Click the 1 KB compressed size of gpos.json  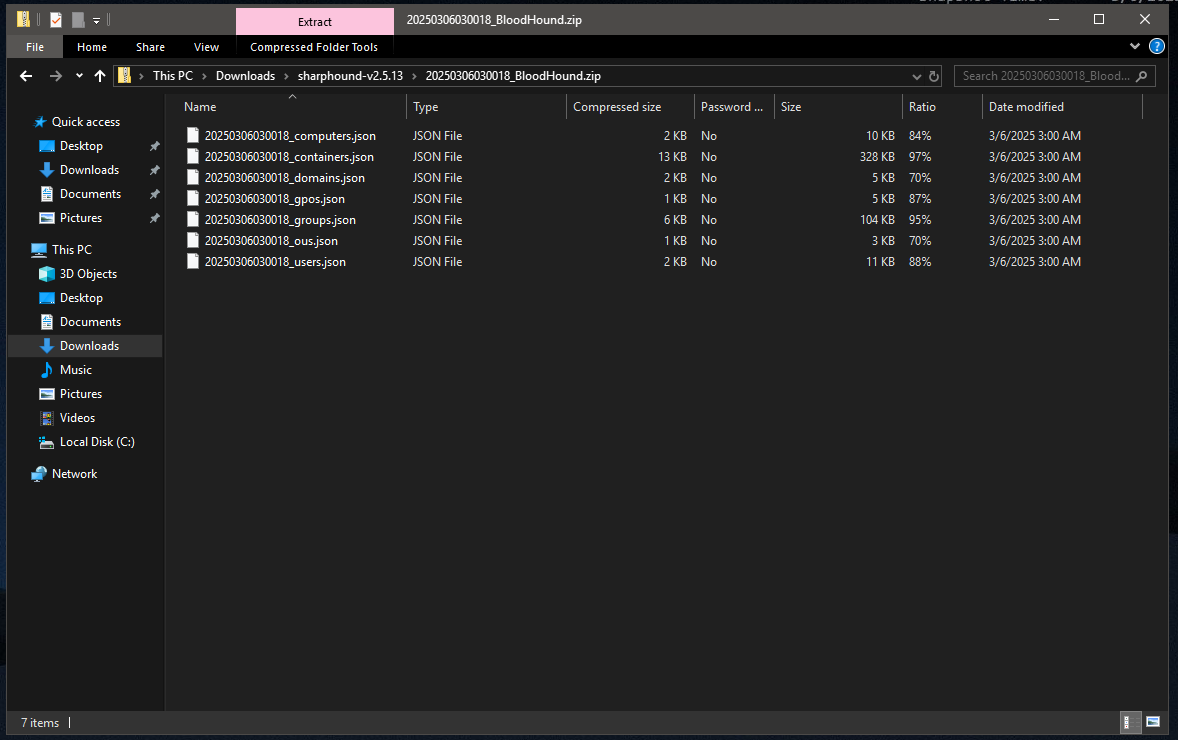click(x=675, y=199)
